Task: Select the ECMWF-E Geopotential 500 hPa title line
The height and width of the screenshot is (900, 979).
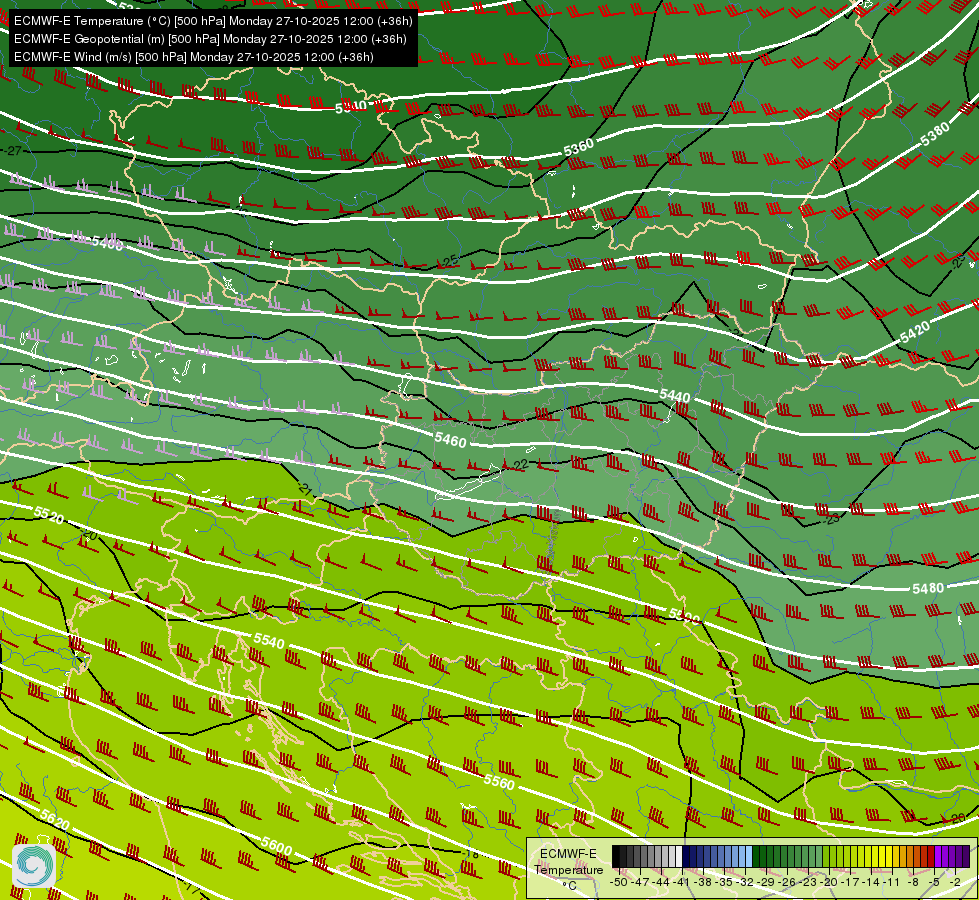Action: pos(210,39)
